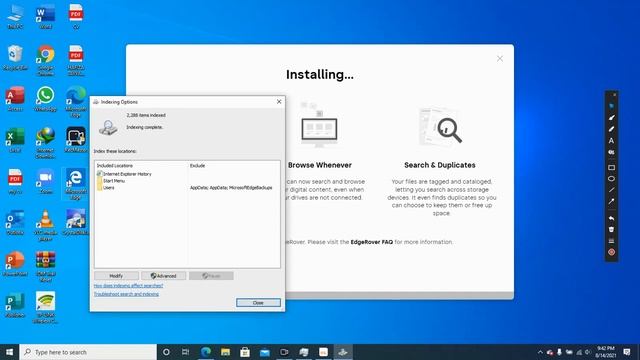Pick the blue color dot in the annotation toolbar
This screenshot has width=640, height=360.
point(611,106)
